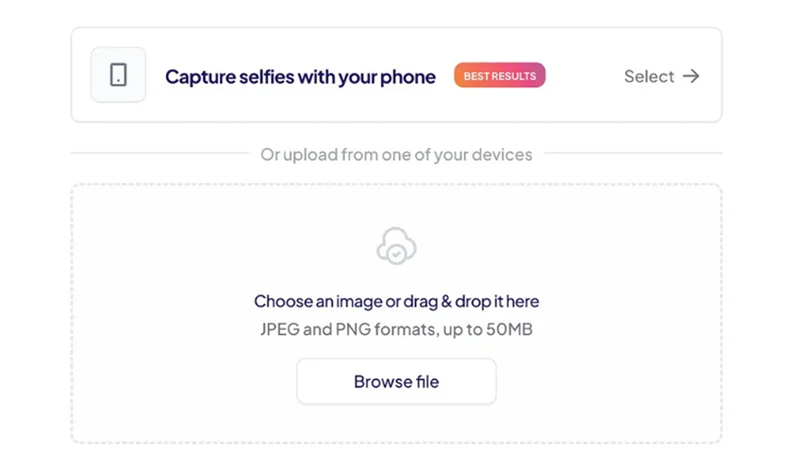Image resolution: width=800 pixels, height=450 pixels.
Task: Click the BEST RESULTS badge
Action: (499, 76)
